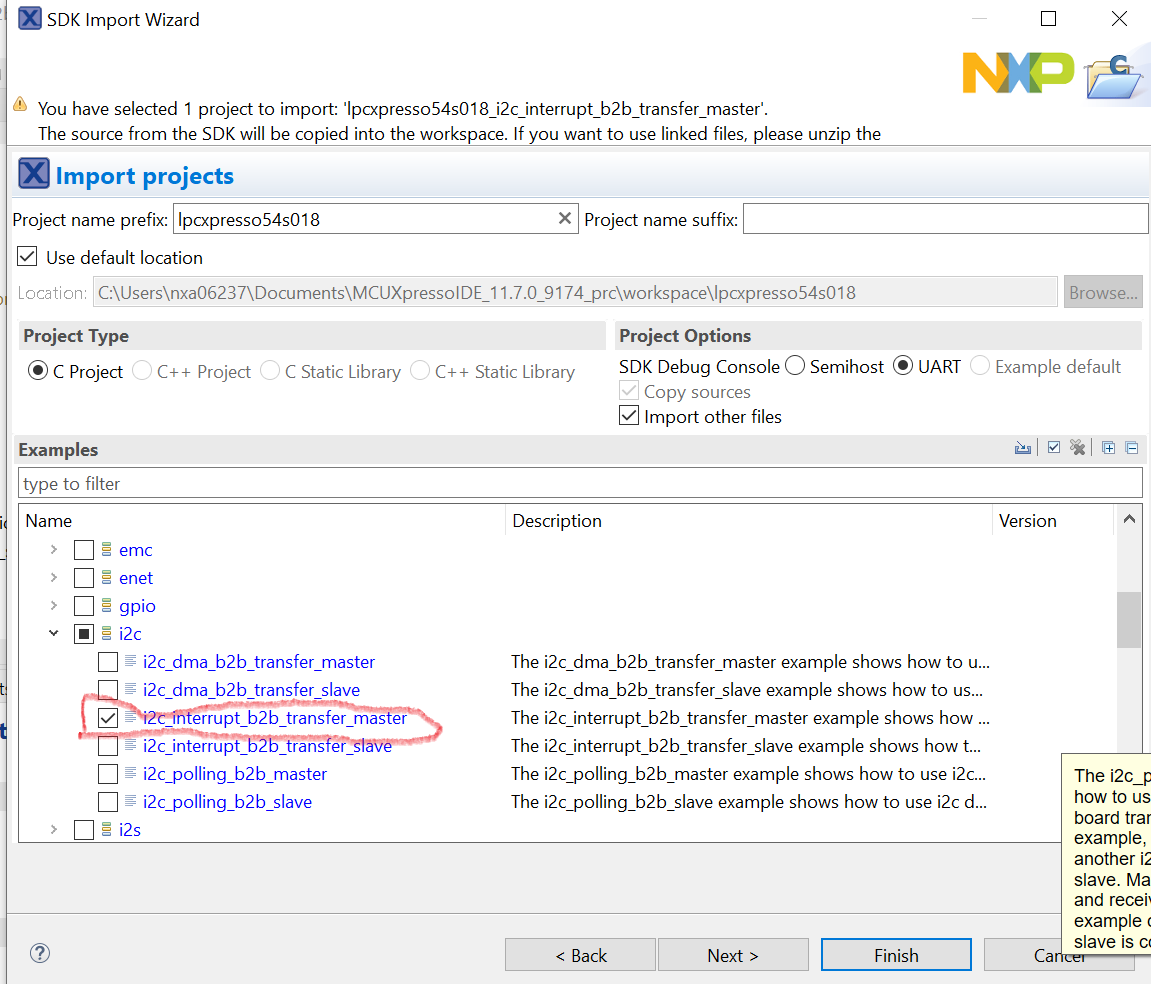Open help via the question mark icon
The height and width of the screenshot is (984, 1151).
point(40,953)
